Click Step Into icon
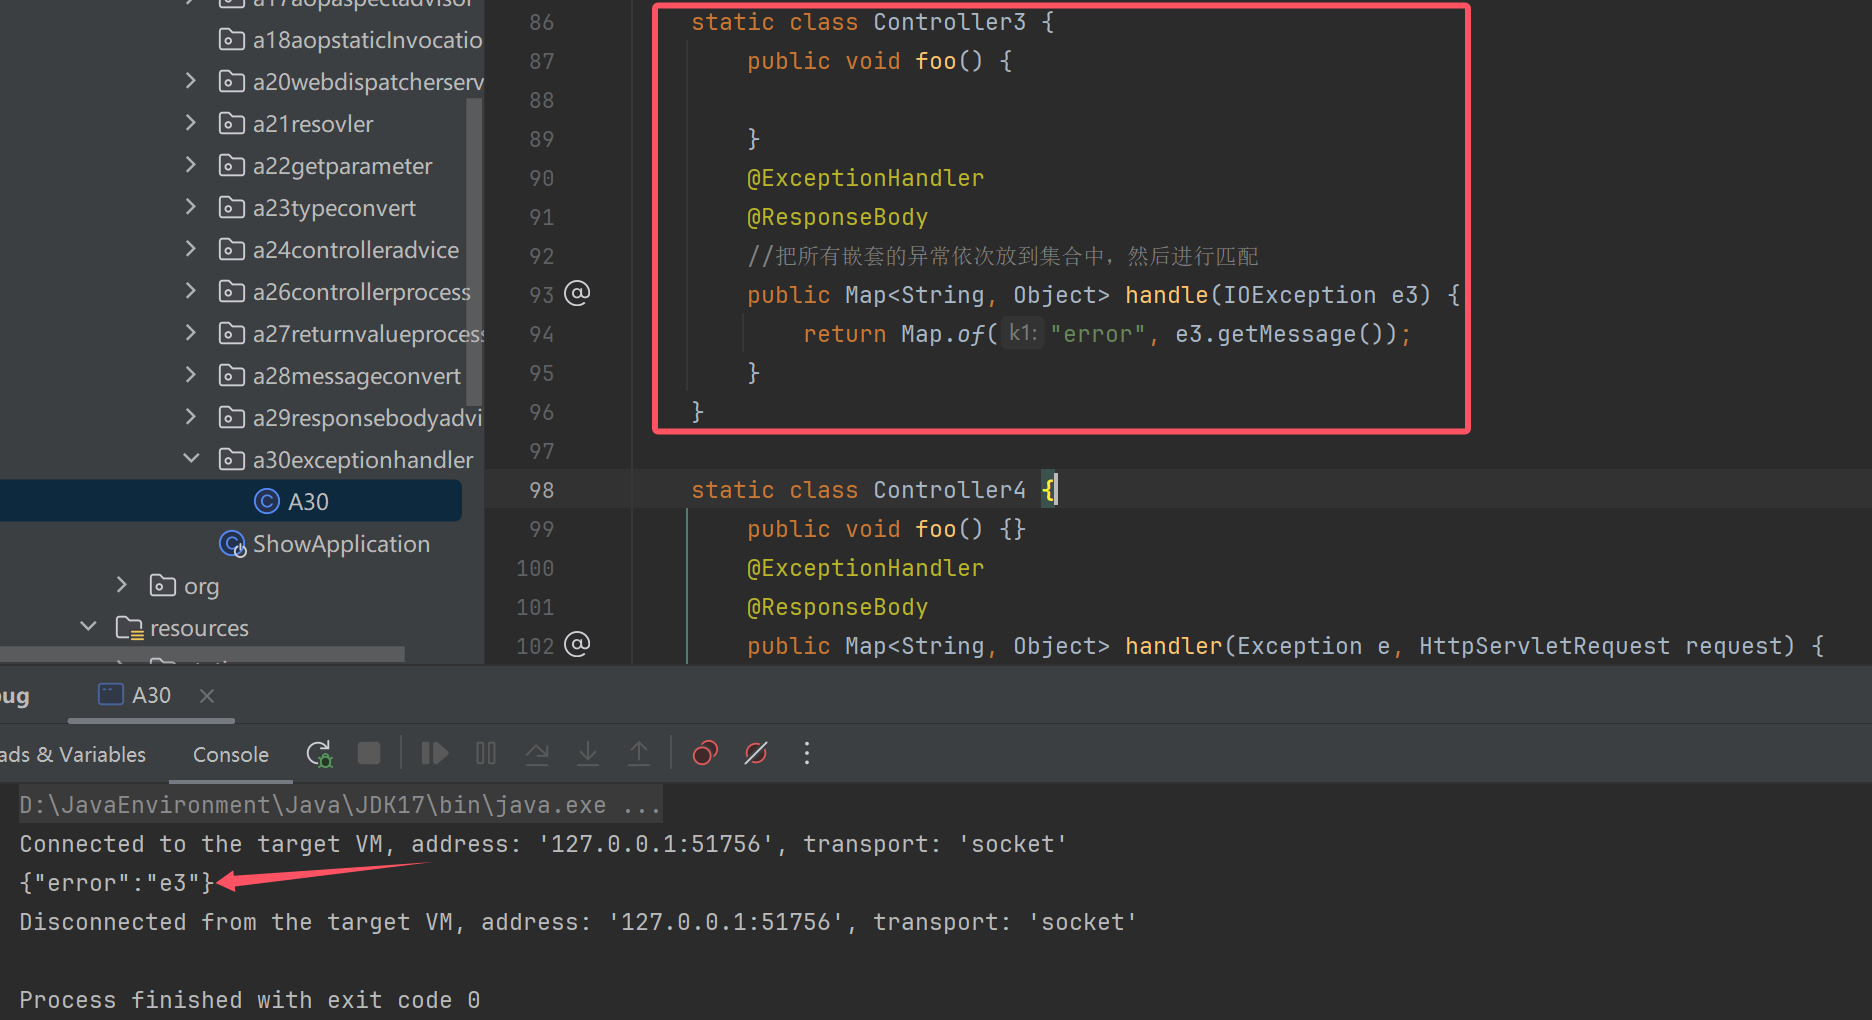Screen dimensions: 1872x1020 click(588, 753)
